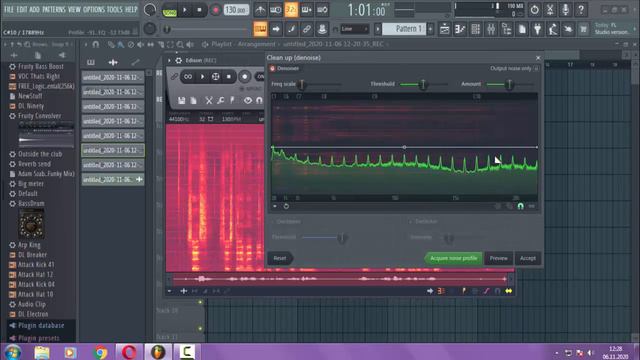Image resolution: width=640 pixels, height=360 pixels.
Task: Open the OPTIONS menu
Action: coord(94,9)
